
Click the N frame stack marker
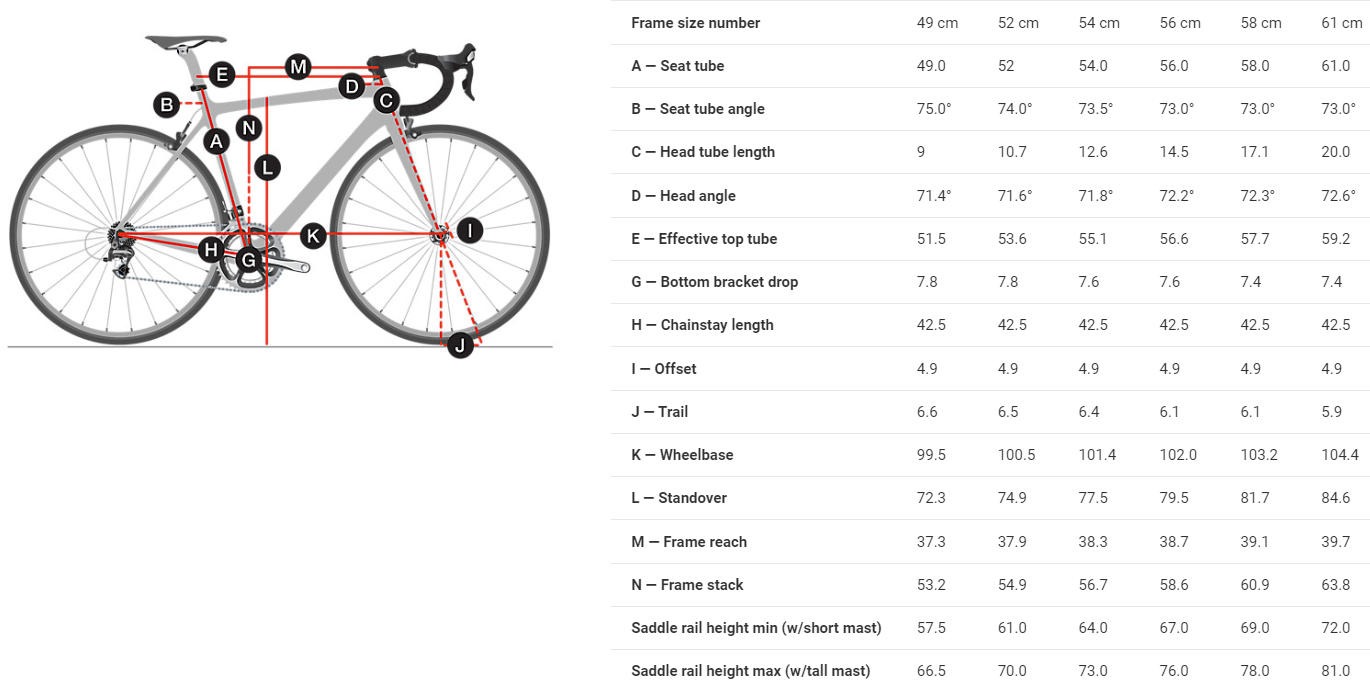click(x=249, y=127)
